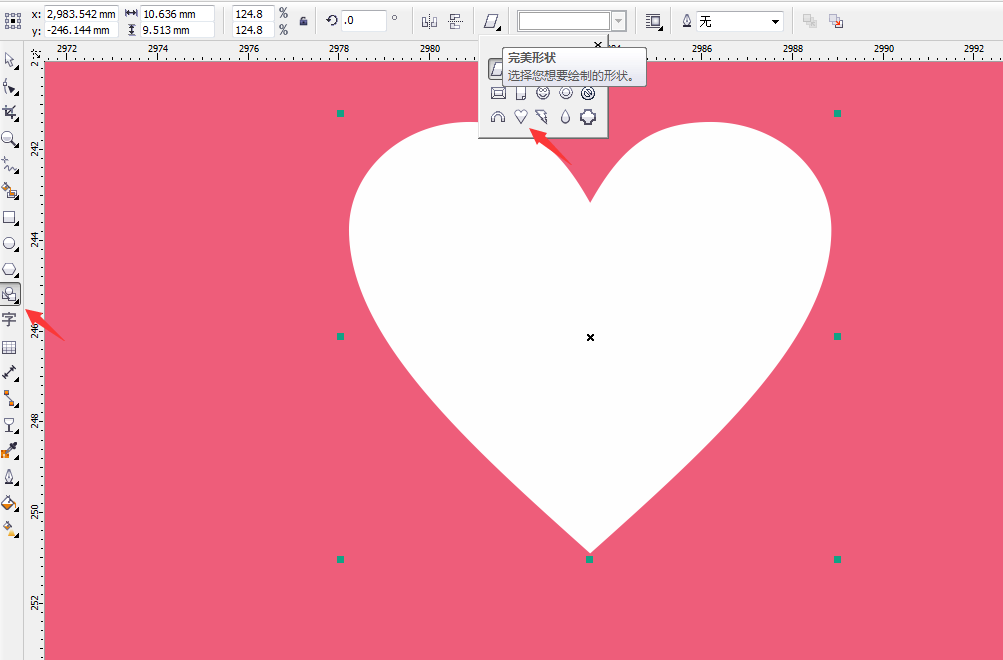The height and width of the screenshot is (660, 1003).
Task: Select the Shape edit tool
Action: click(x=10, y=86)
